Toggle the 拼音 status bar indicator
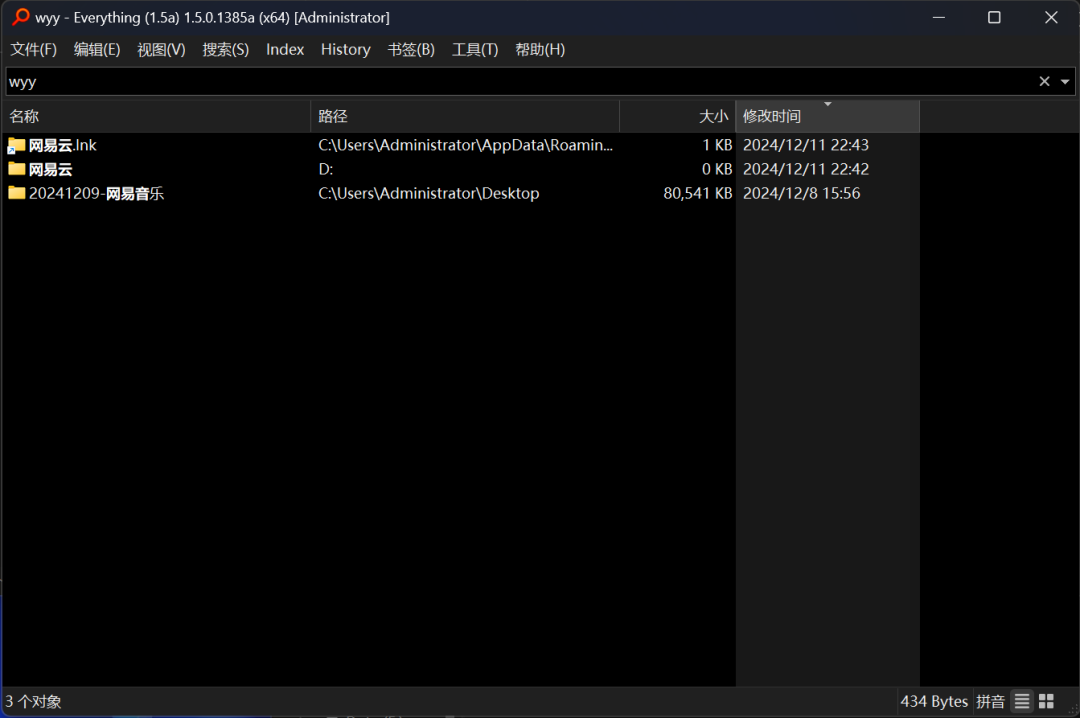 [990, 701]
